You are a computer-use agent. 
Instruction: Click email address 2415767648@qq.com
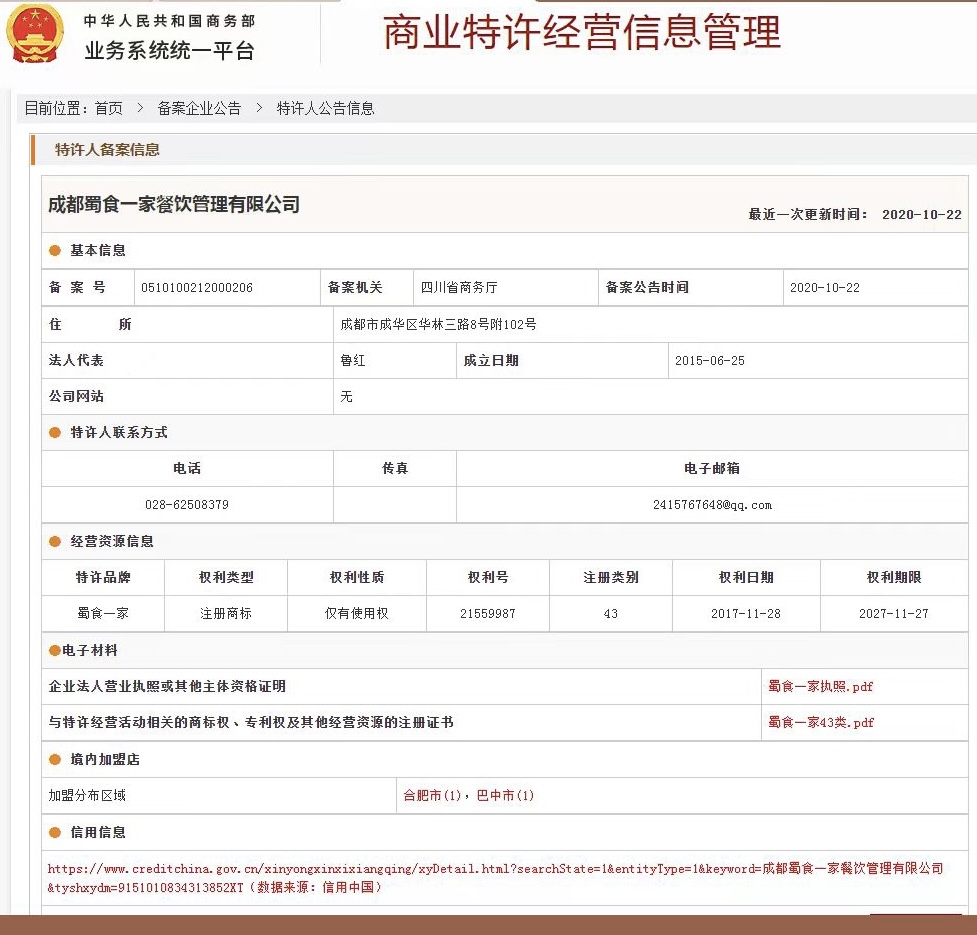coord(712,505)
